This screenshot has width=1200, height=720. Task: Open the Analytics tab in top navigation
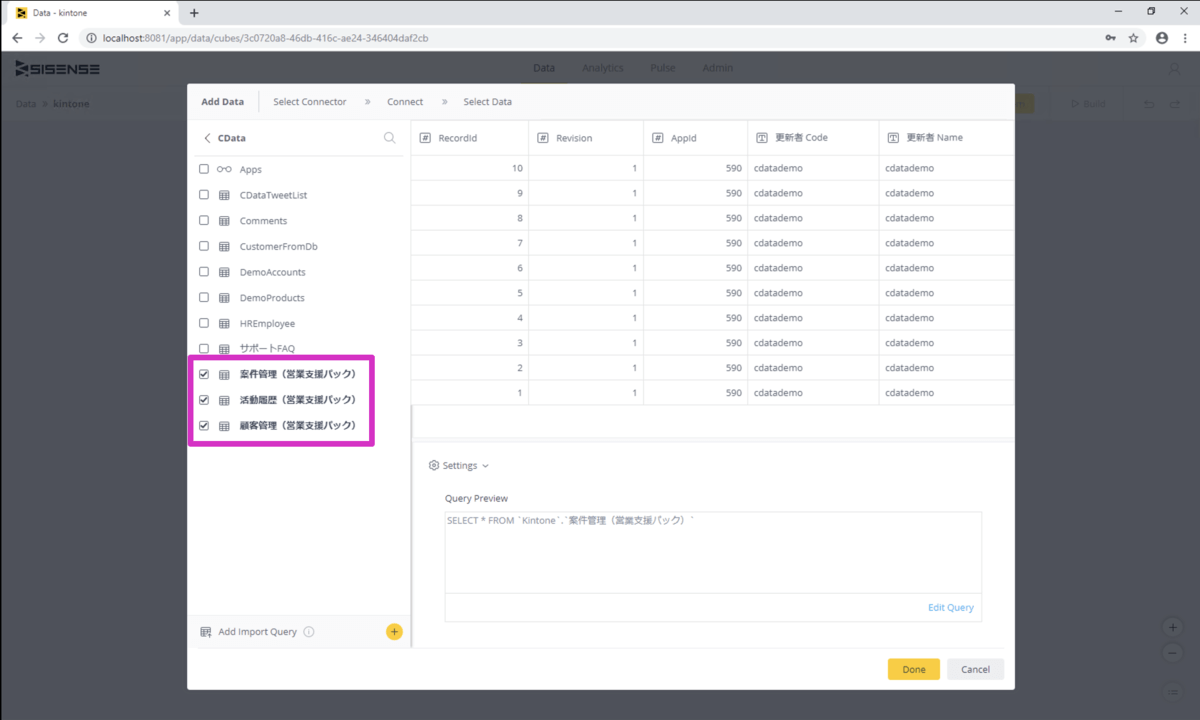click(x=603, y=68)
